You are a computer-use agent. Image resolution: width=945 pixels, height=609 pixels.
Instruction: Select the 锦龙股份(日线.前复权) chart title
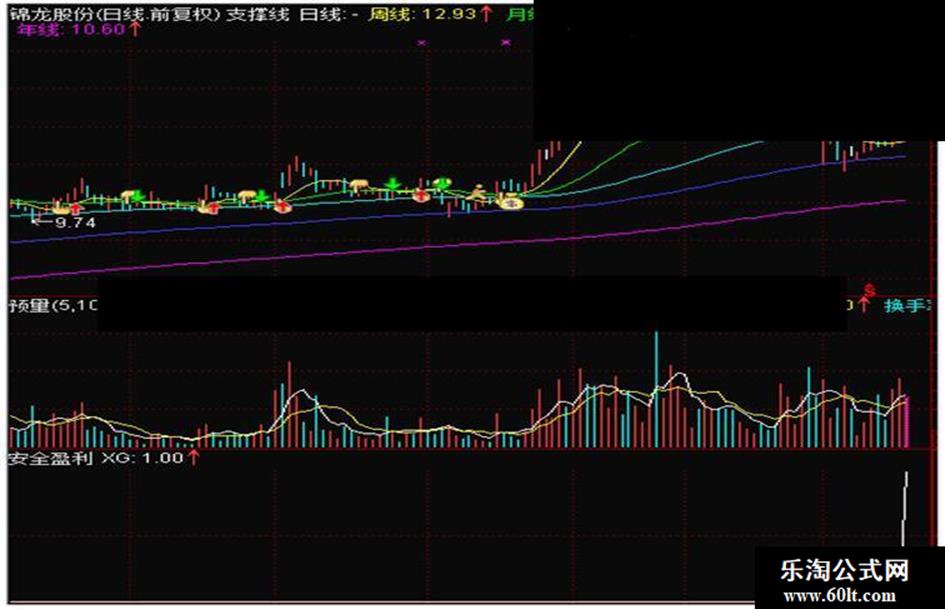(x=115, y=13)
